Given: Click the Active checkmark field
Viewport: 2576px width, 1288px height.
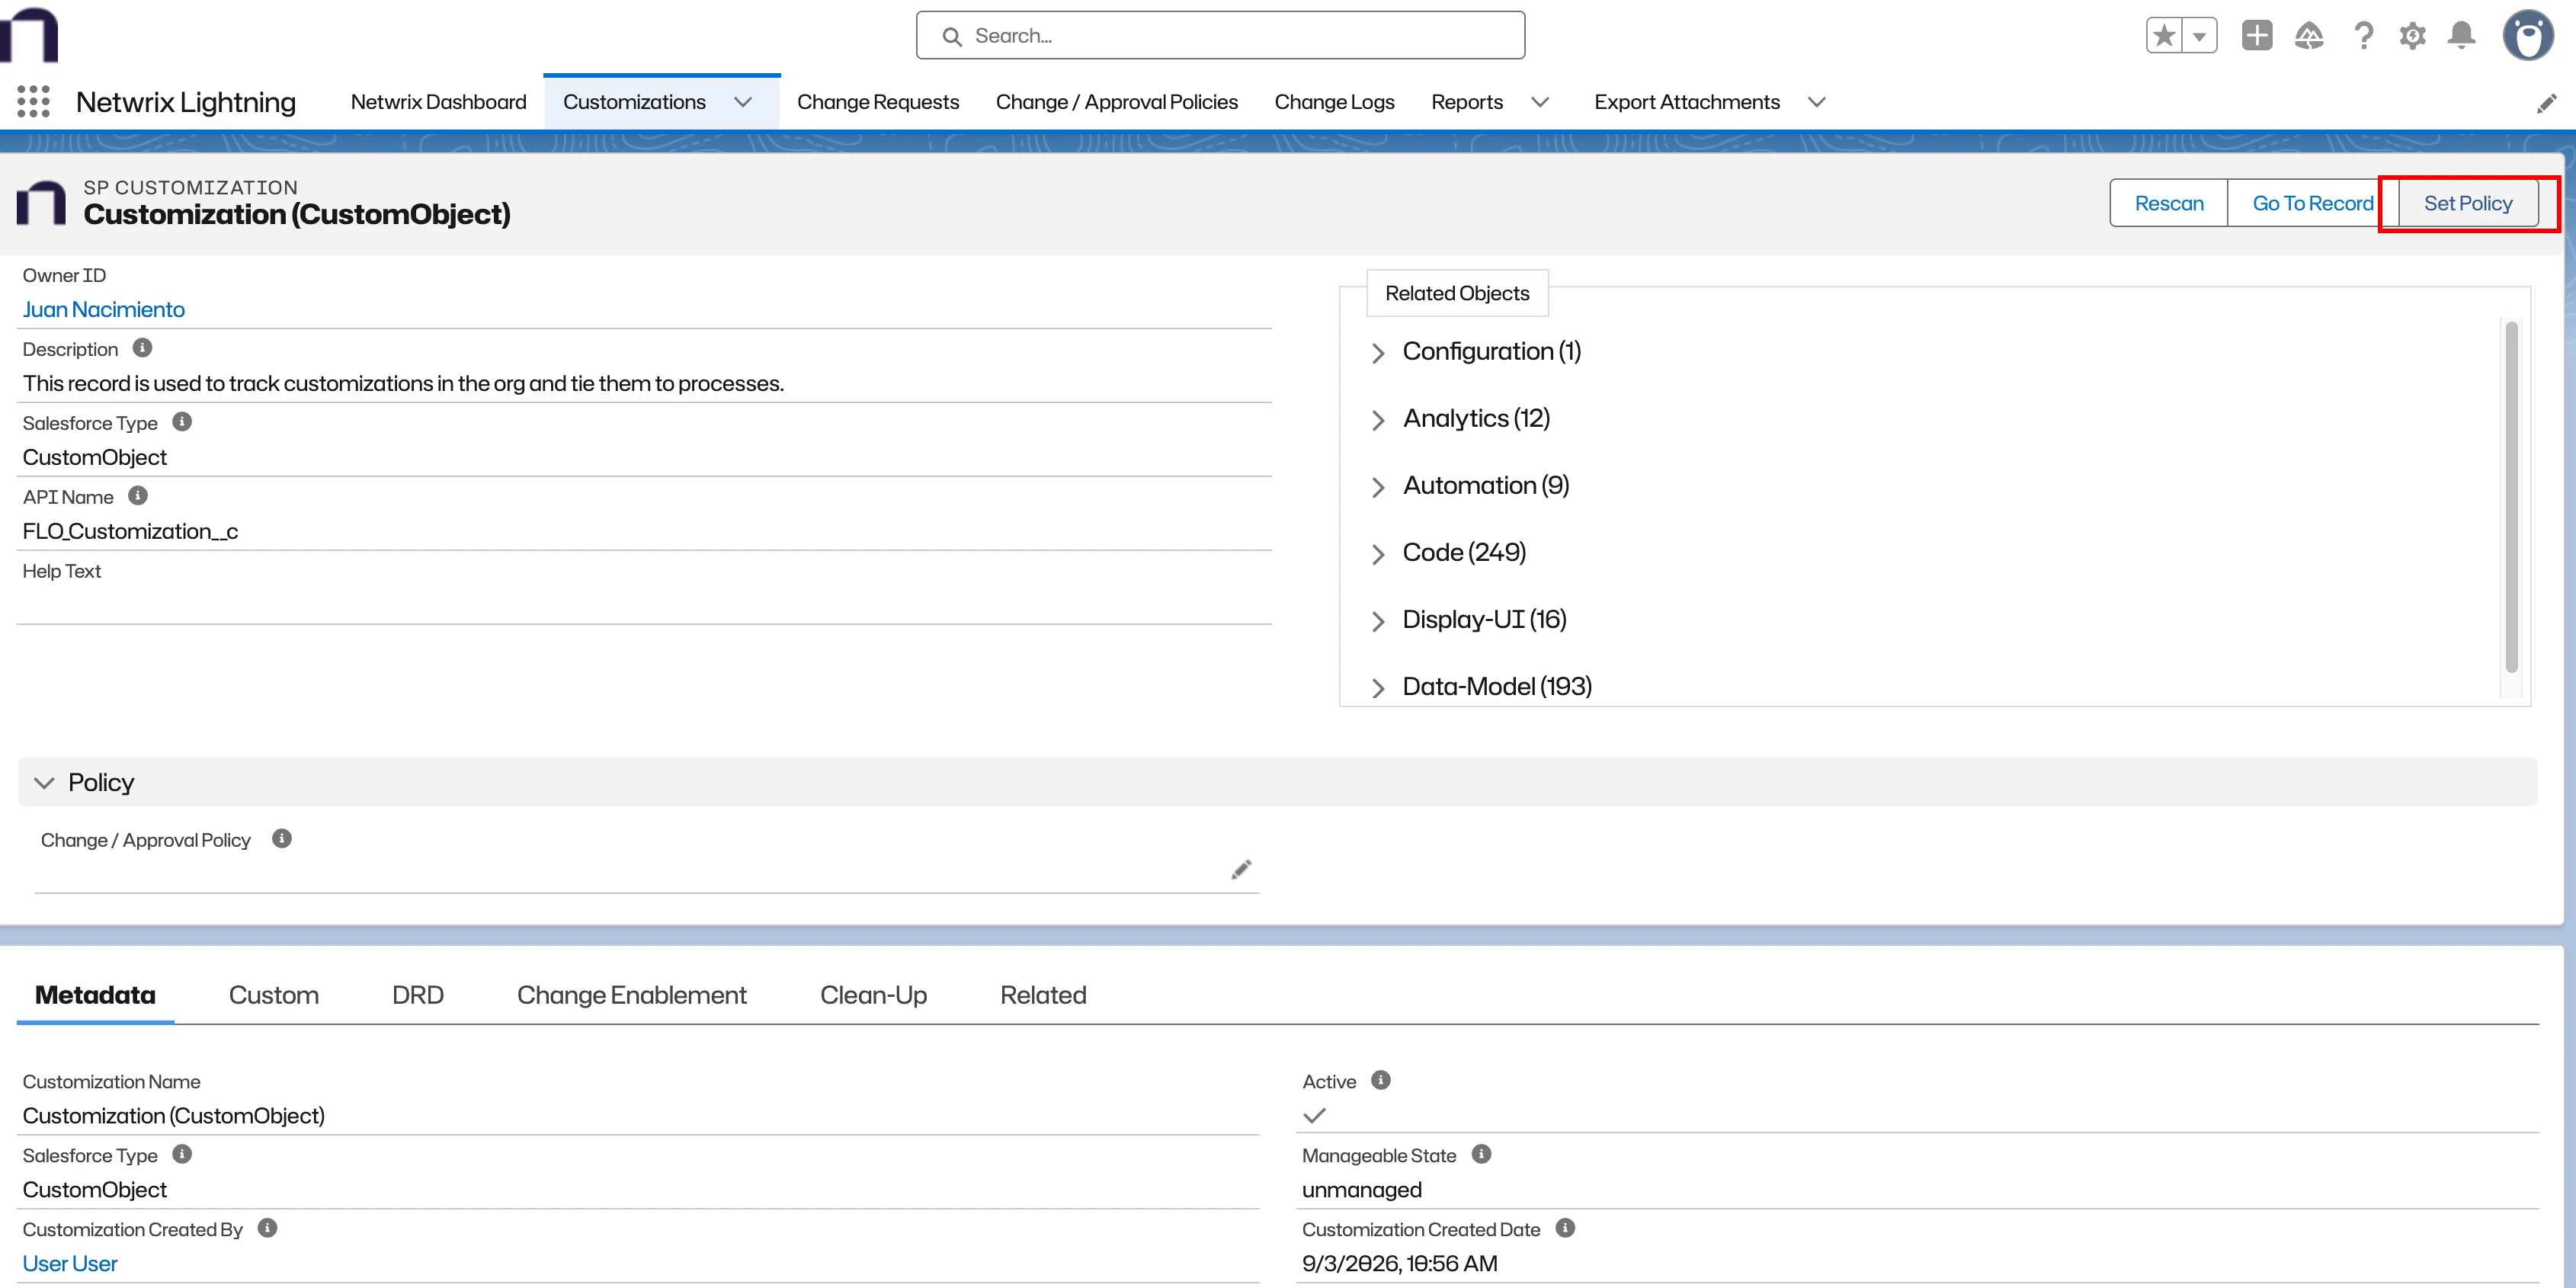Looking at the screenshot, I should coord(1315,1115).
